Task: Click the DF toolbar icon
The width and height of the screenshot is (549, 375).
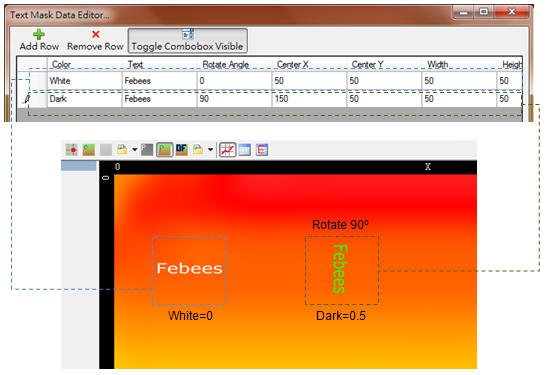Action: point(181,150)
